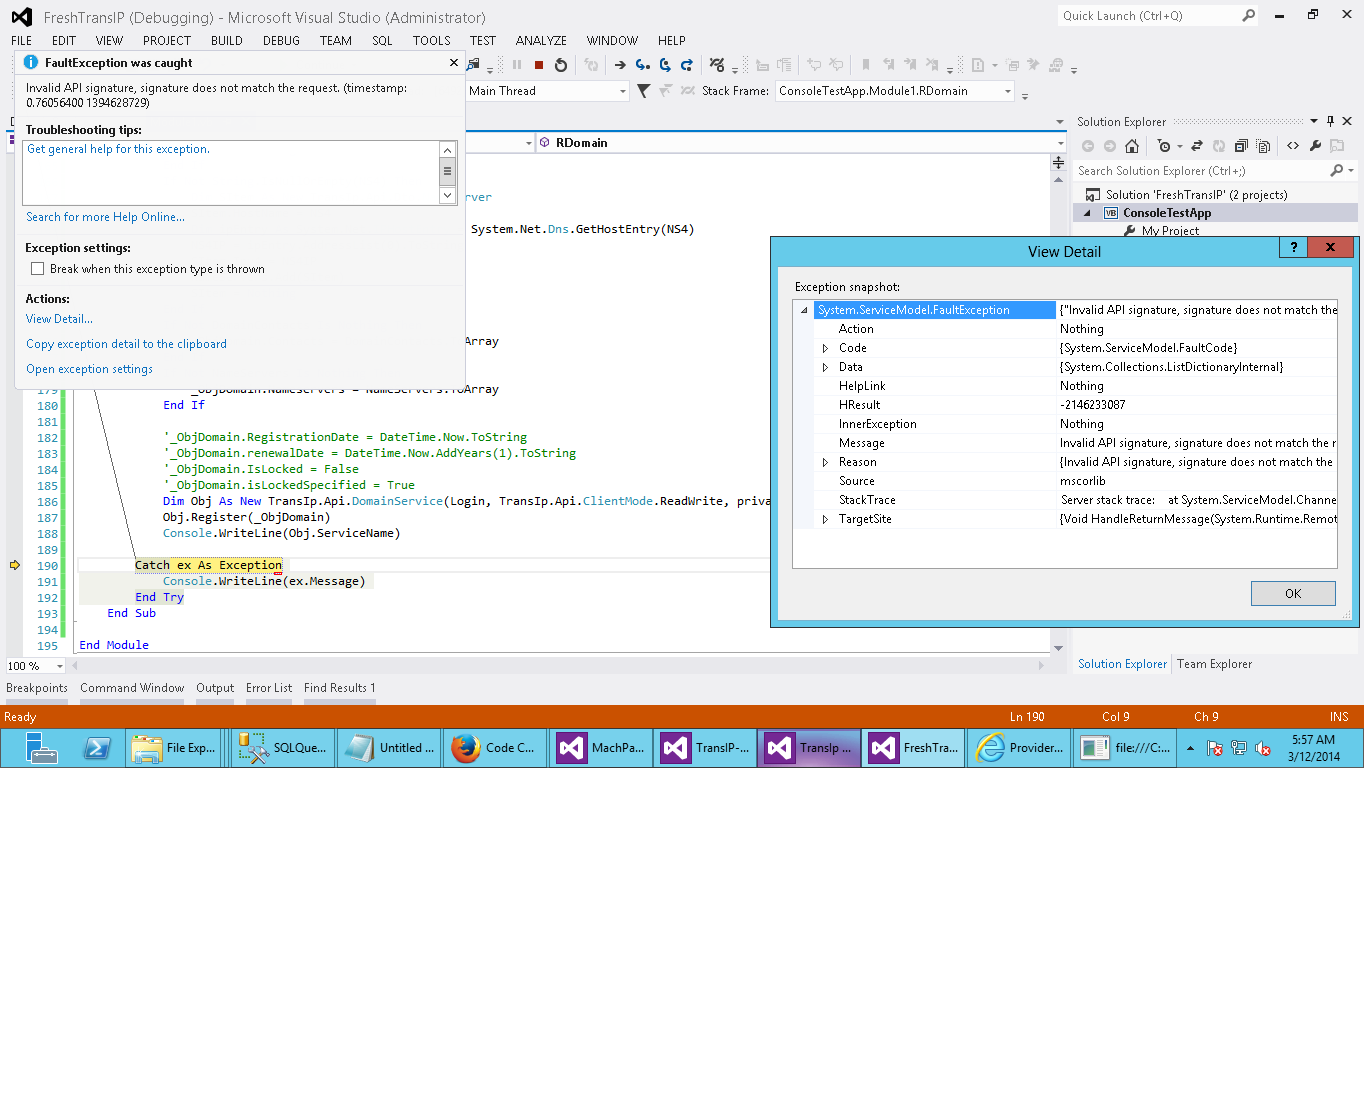The height and width of the screenshot is (1113, 1364).
Task: Open the Error List tab
Action: [269, 688]
